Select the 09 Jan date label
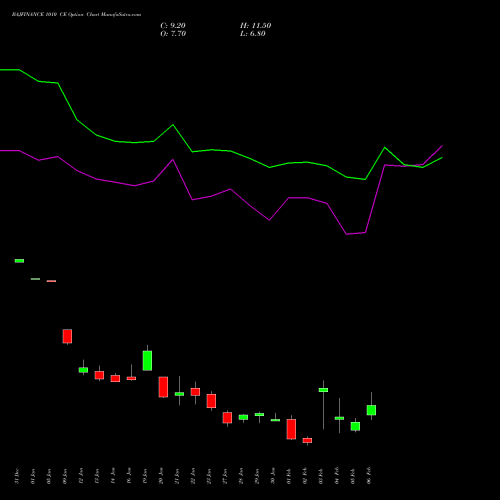The height and width of the screenshot is (500, 500). point(65,476)
